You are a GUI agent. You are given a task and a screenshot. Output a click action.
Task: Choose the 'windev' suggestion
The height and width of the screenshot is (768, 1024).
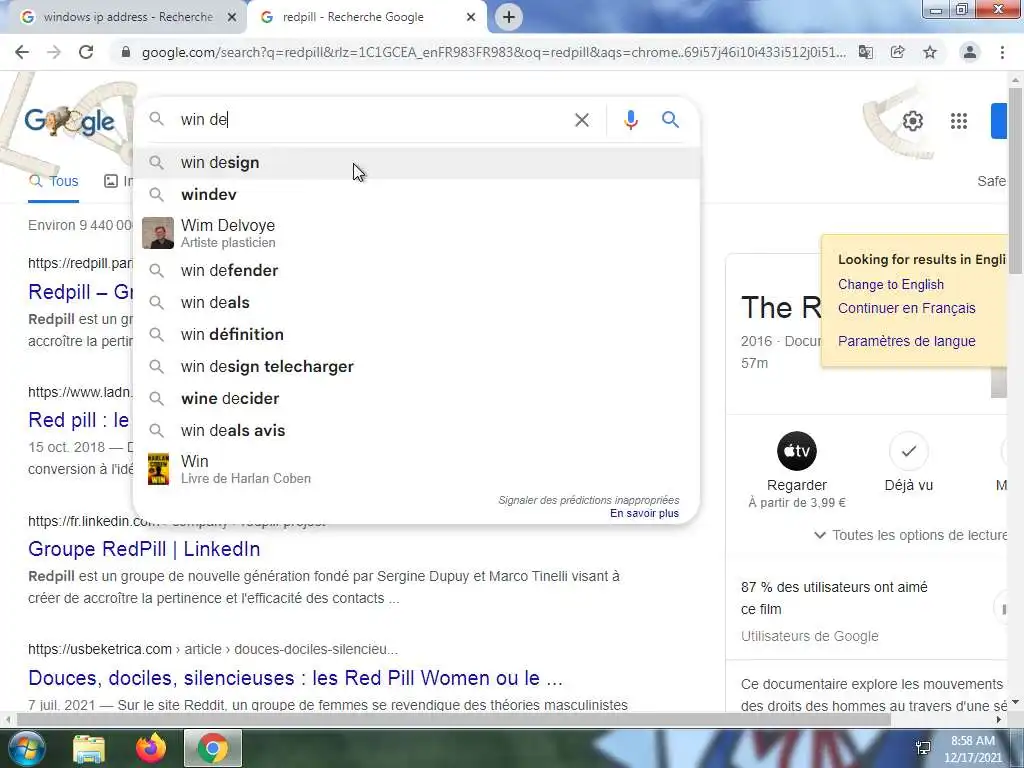(x=416, y=195)
